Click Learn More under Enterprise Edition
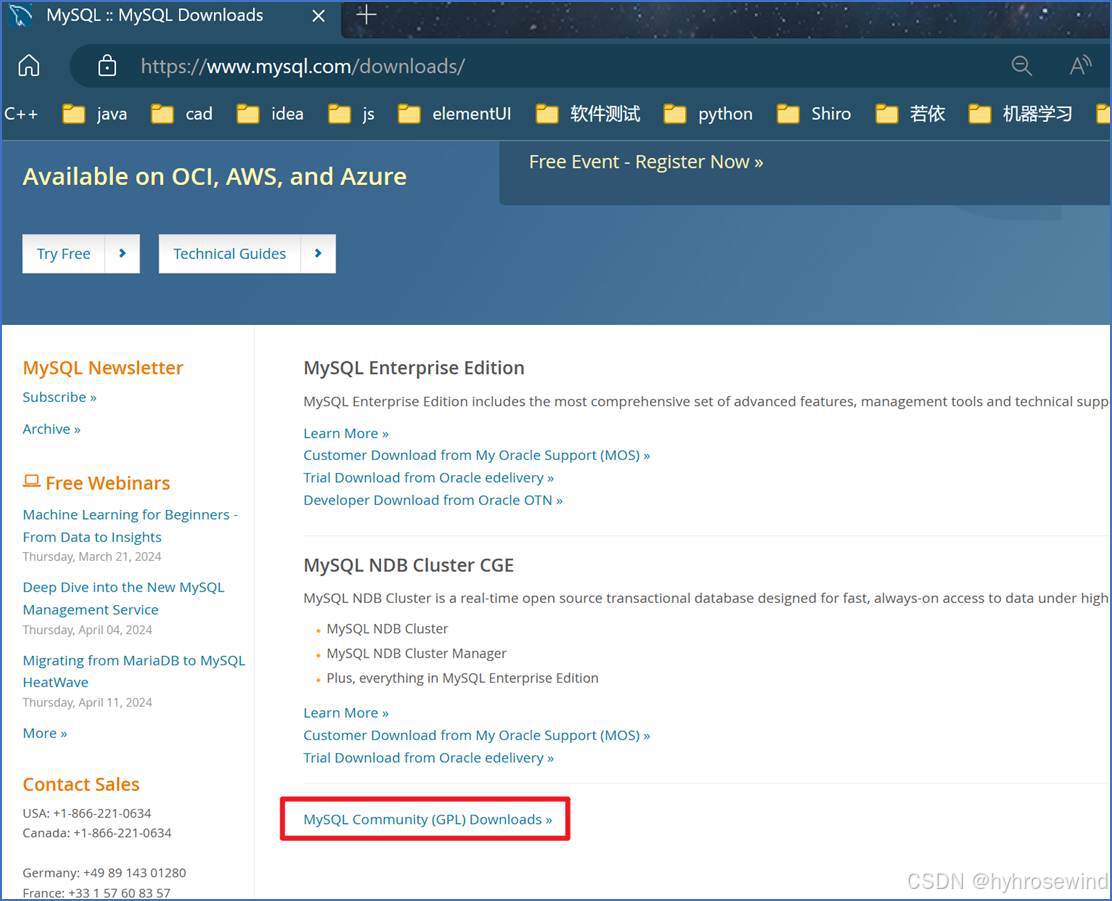1112x901 pixels. 346,433
